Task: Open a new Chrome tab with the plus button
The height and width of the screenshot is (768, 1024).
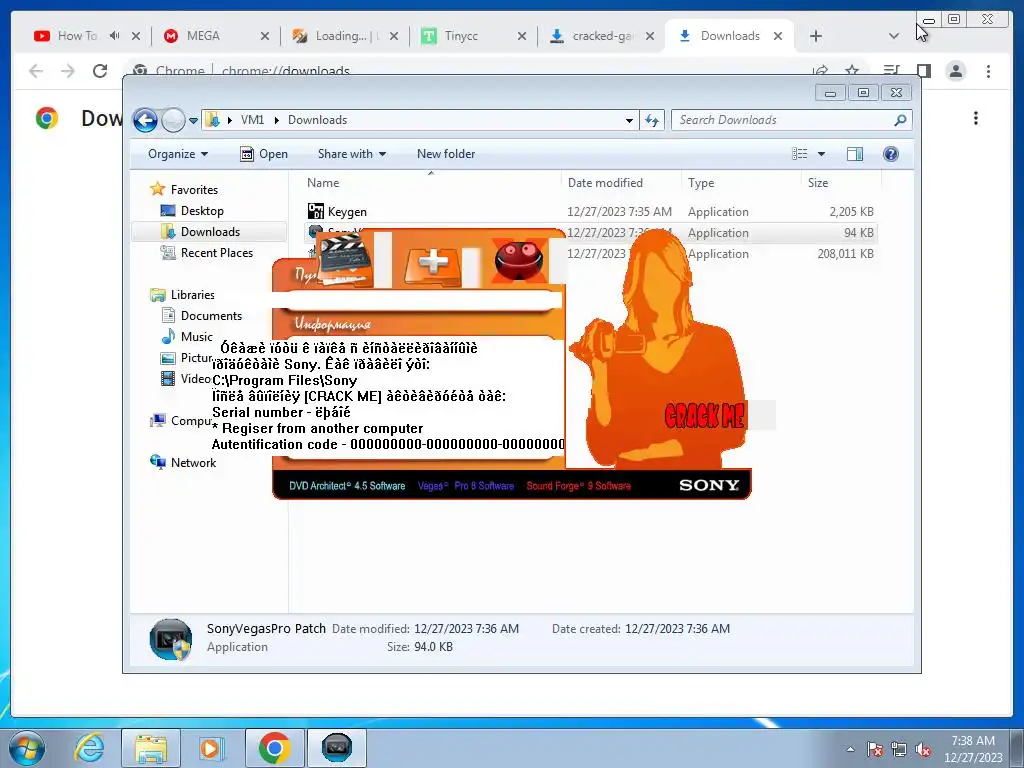Action: (x=816, y=36)
